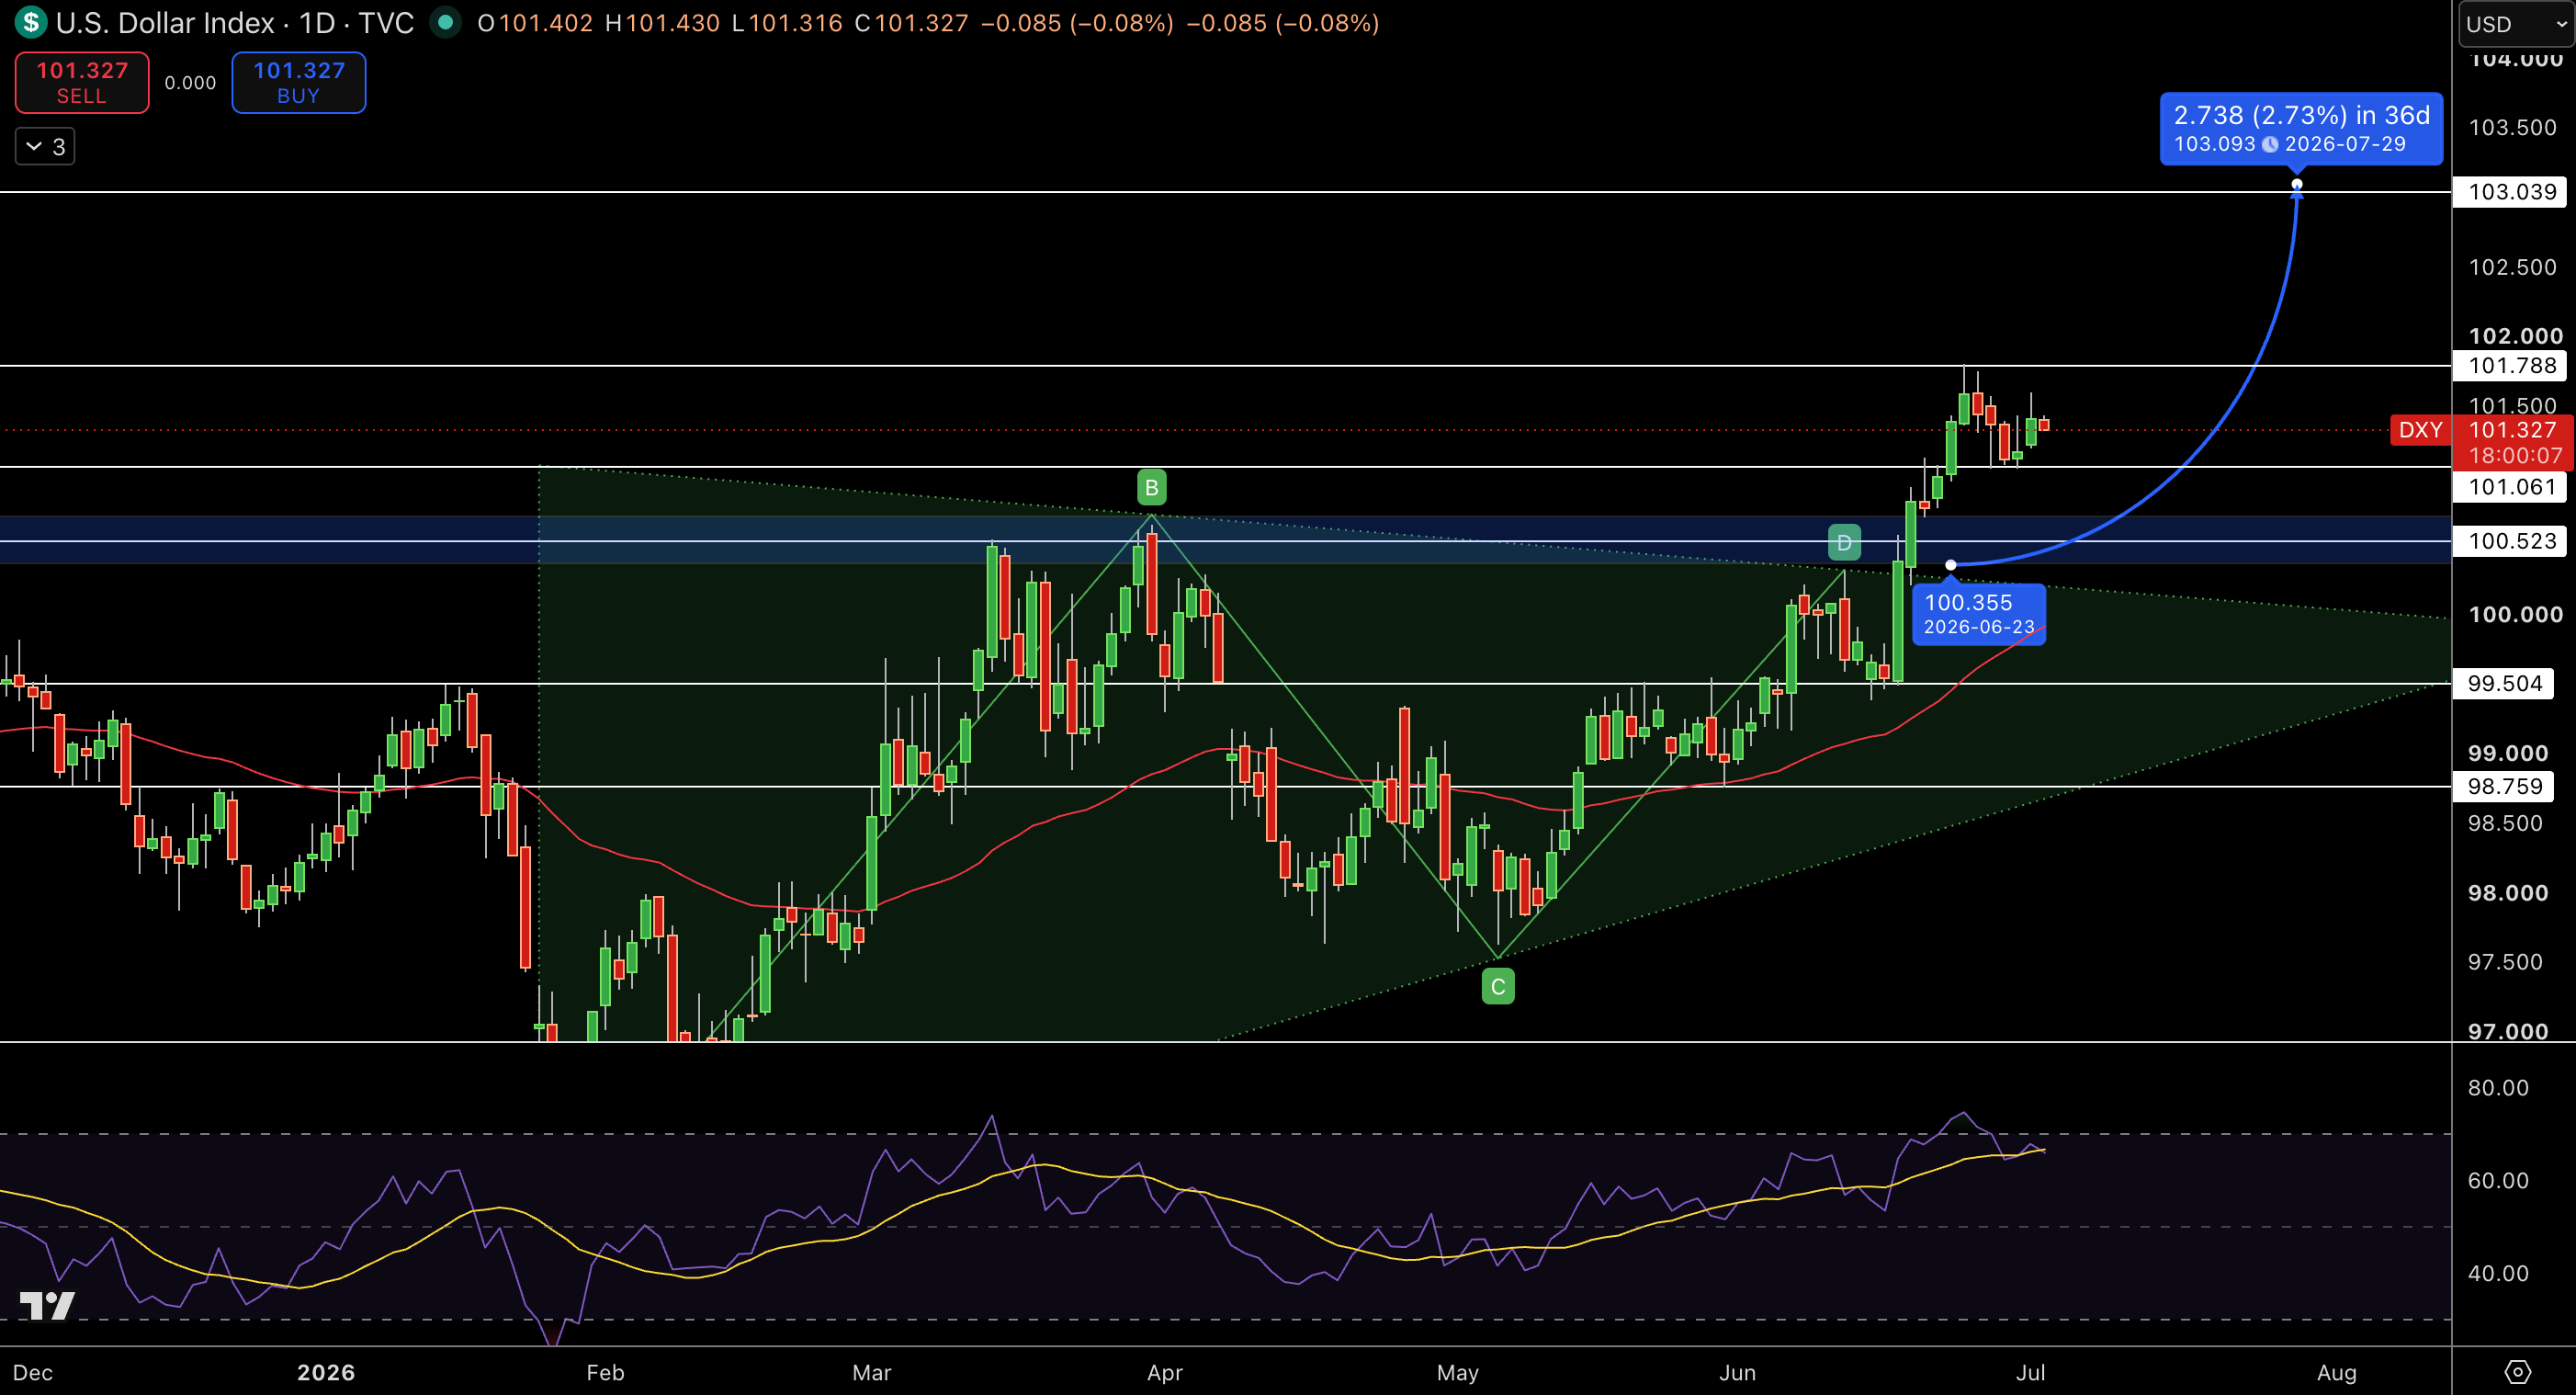This screenshot has width=2576, height=1395.
Task: Select the forecast label 2.738 (2.73%) in 36d
Action: 2301,128
